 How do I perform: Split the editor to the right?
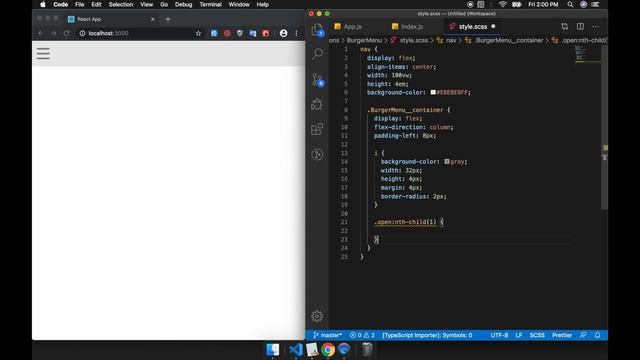pos(580,27)
